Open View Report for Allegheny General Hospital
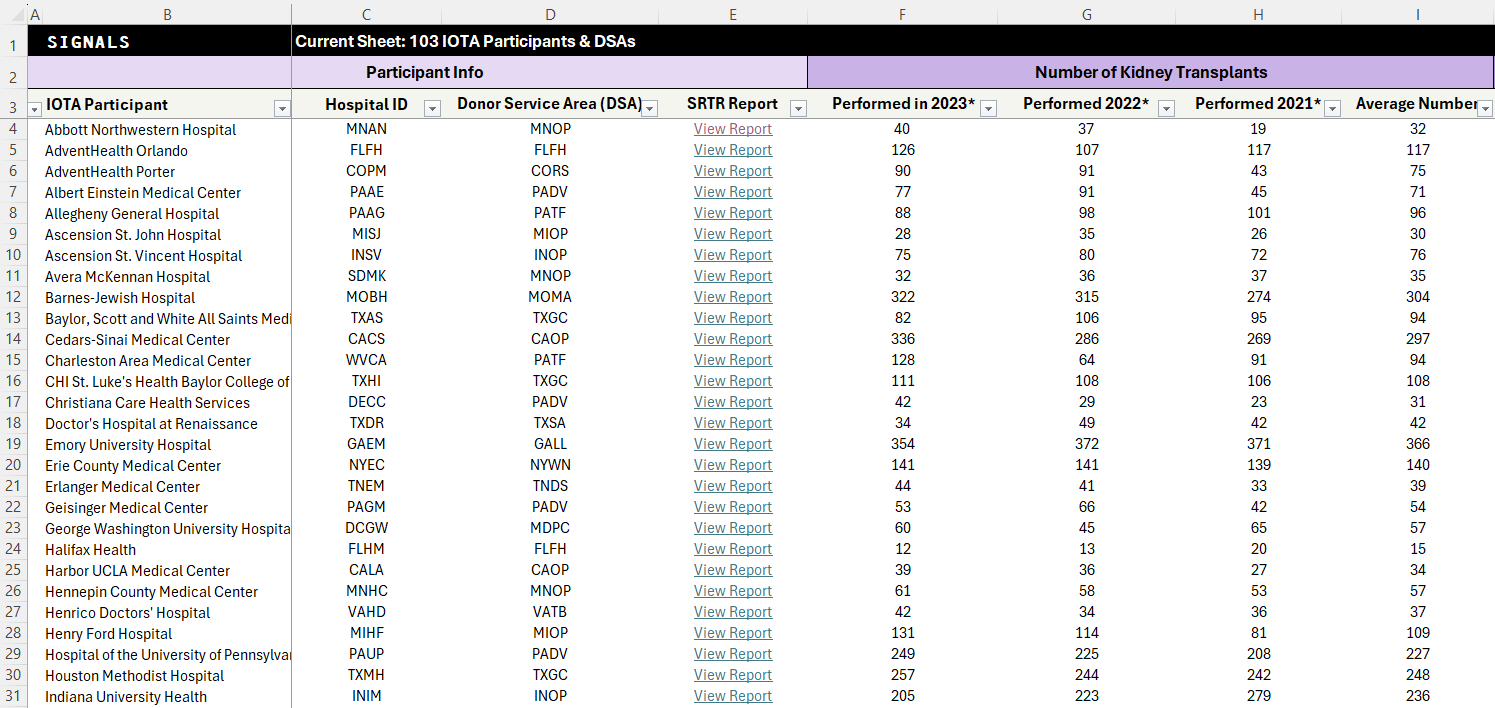1495x708 pixels. click(733, 213)
